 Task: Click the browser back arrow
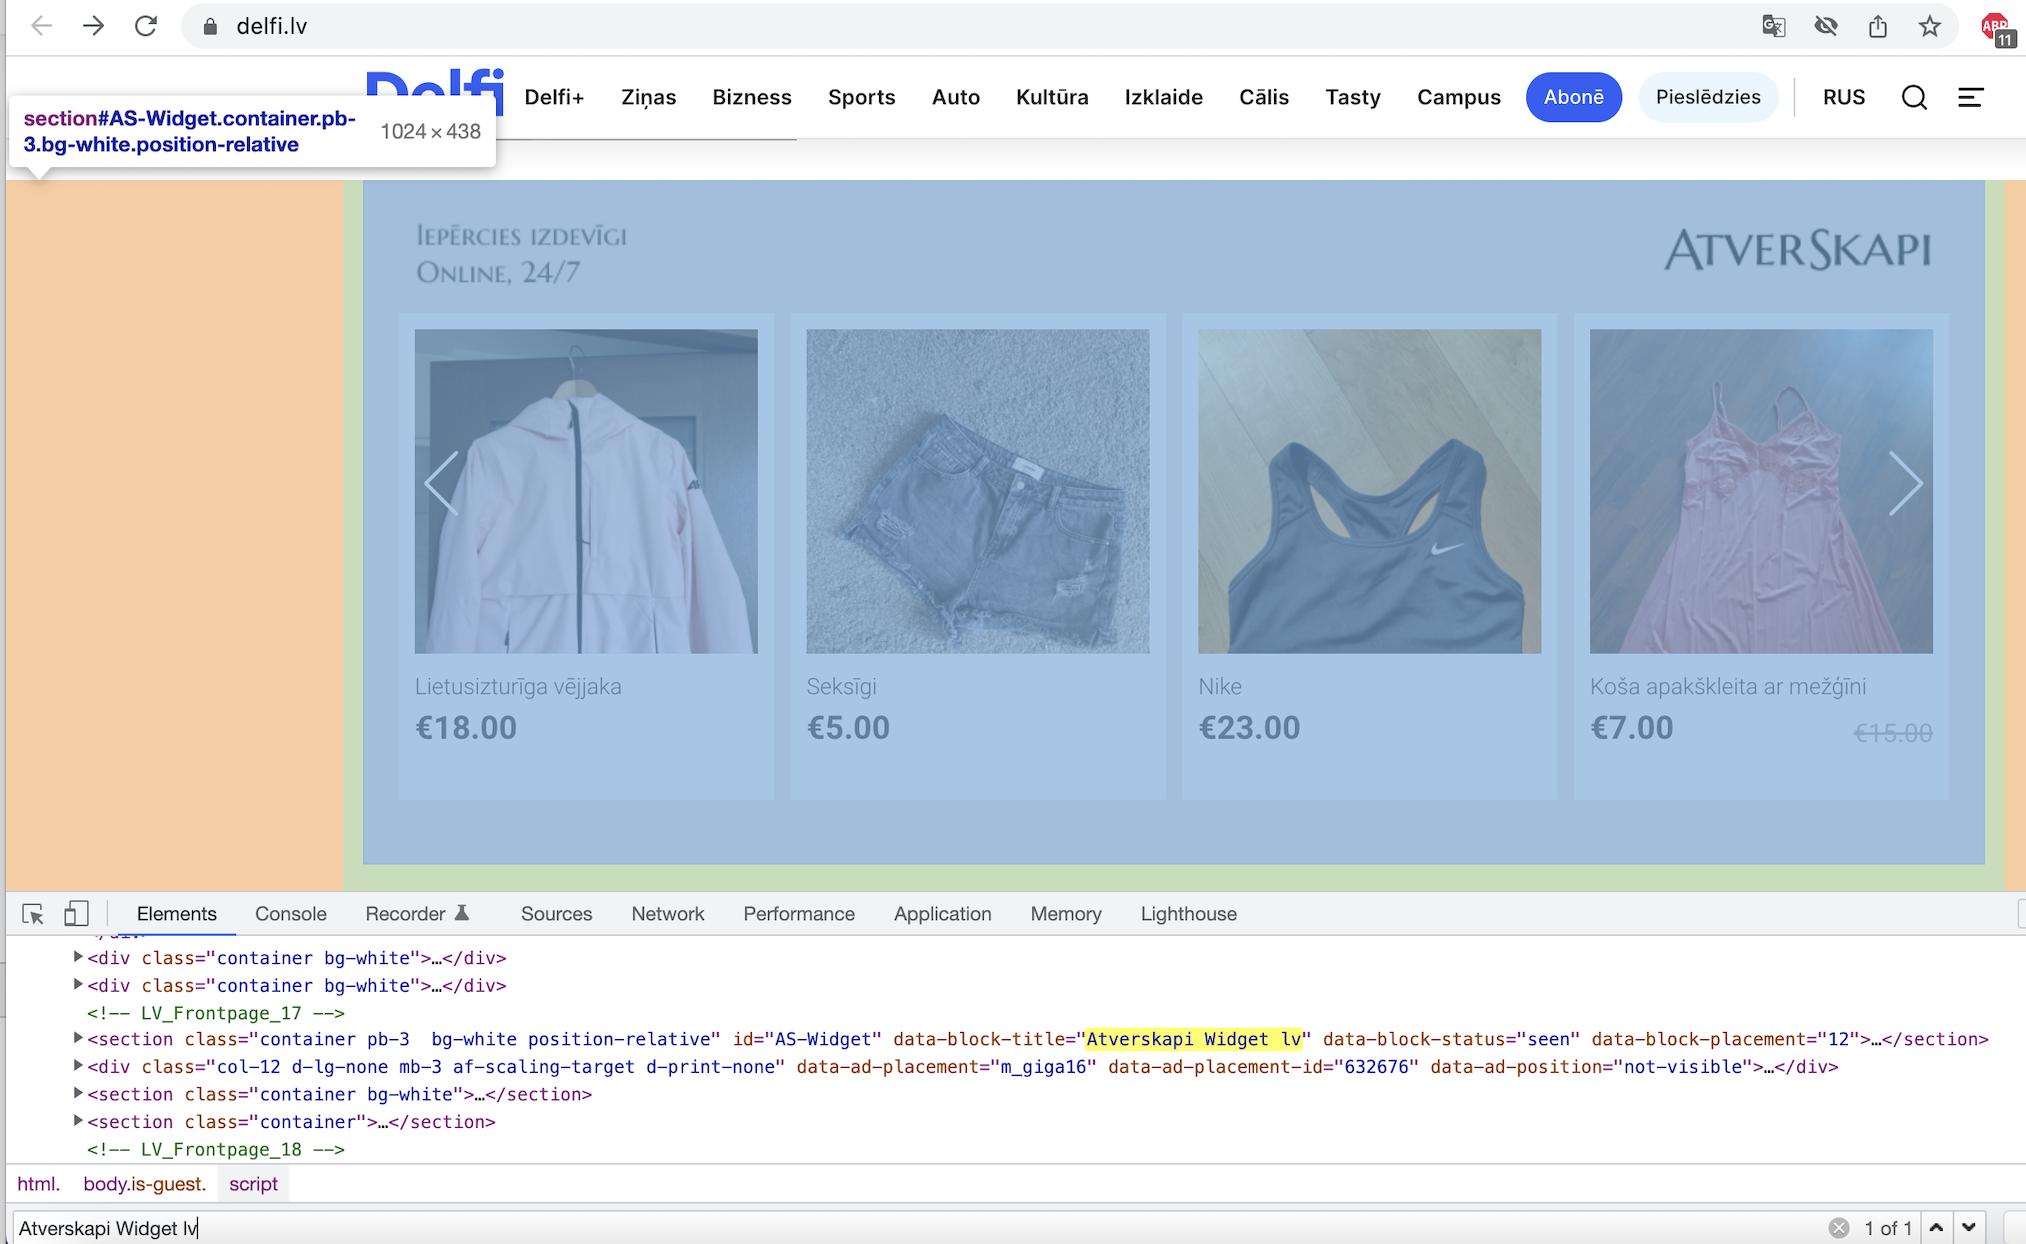(41, 26)
